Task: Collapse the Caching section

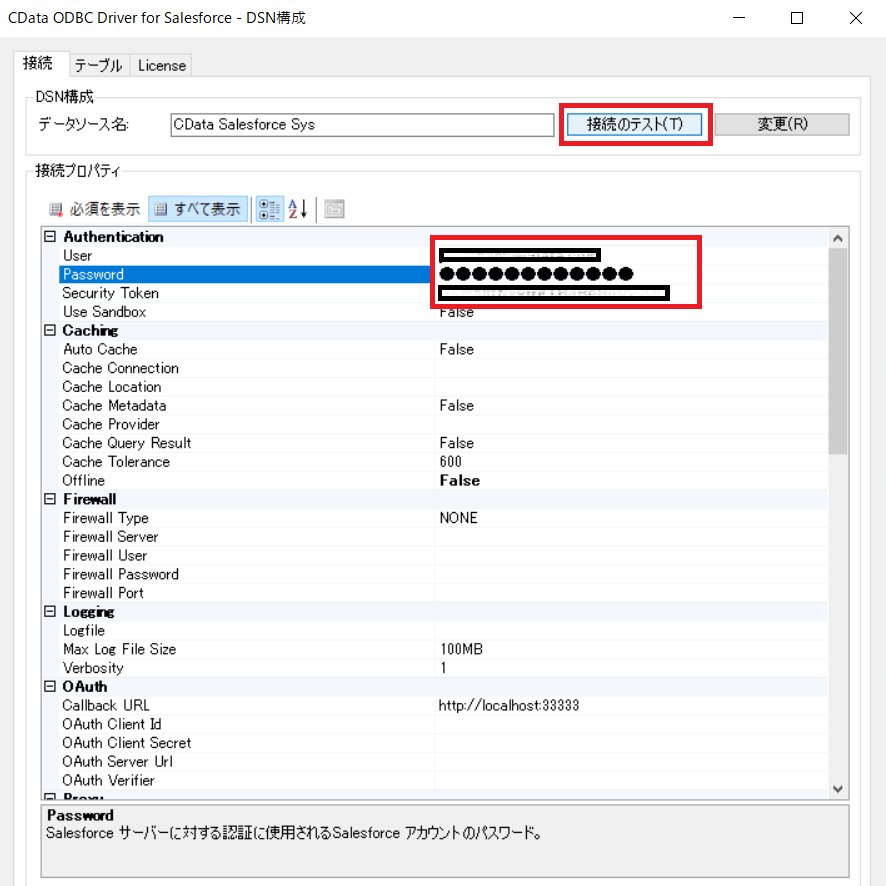Action: (48, 330)
